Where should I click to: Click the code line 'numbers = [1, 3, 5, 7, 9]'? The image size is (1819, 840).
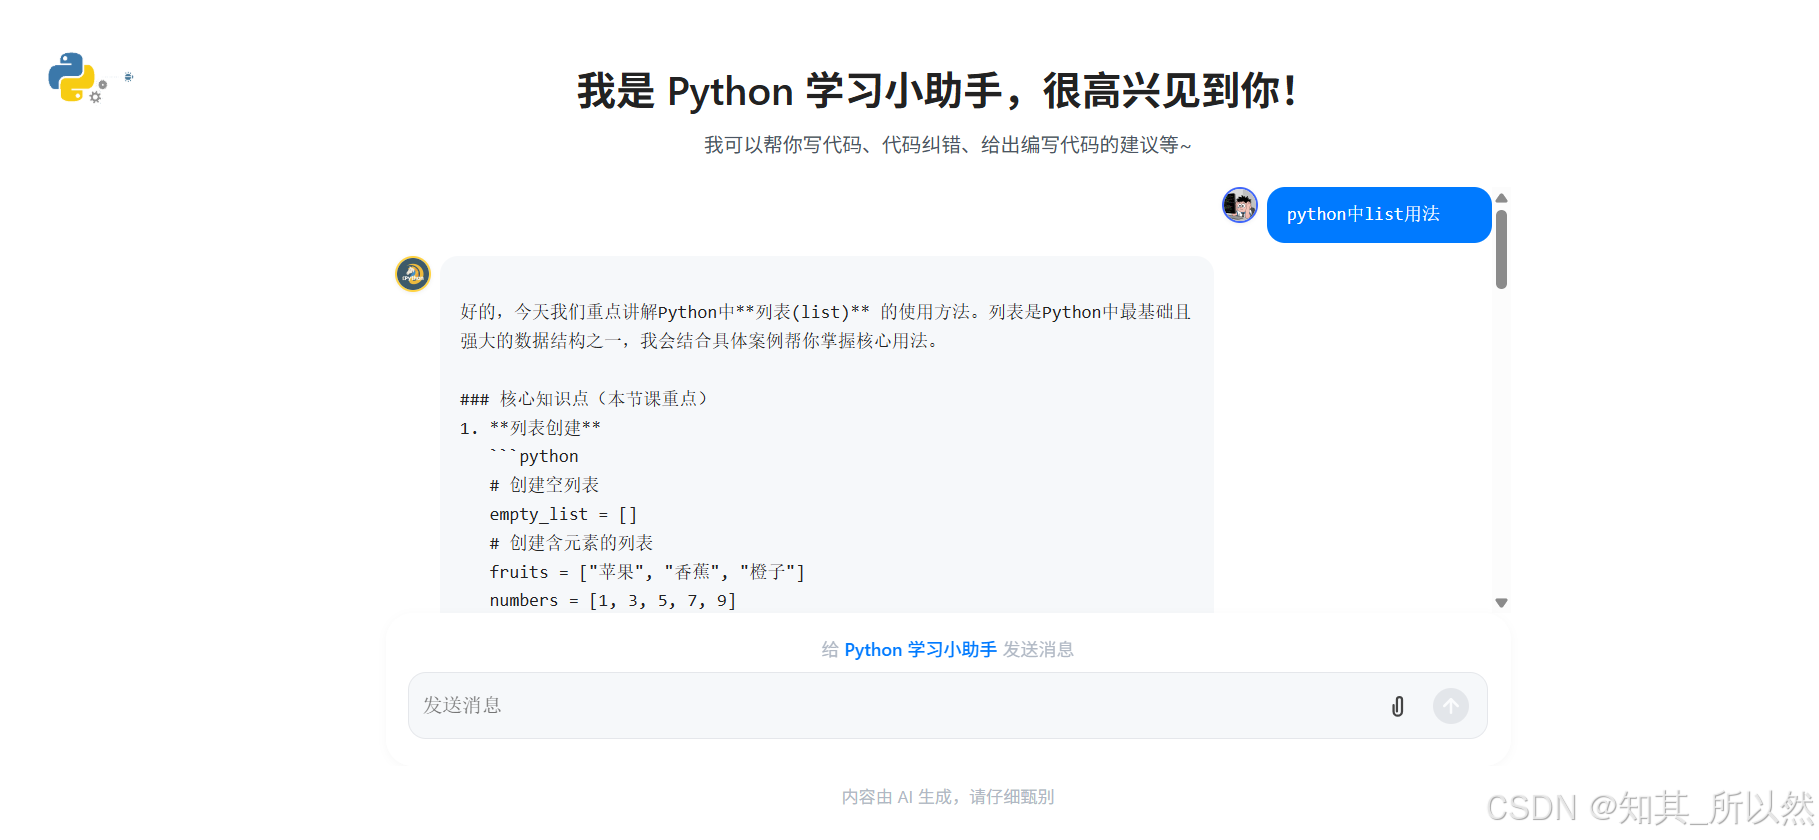pos(613,601)
